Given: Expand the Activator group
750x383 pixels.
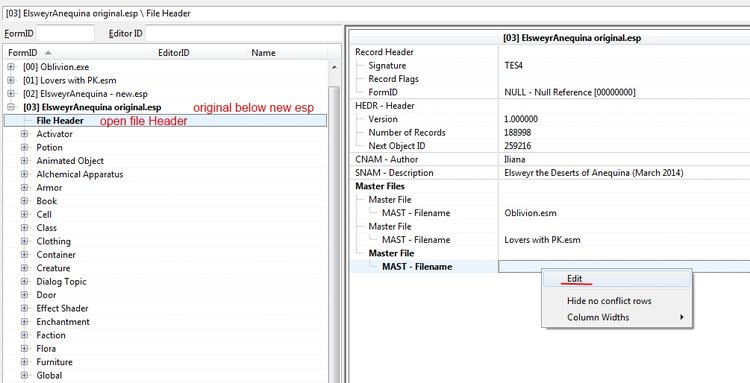Looking at the screenshot, I should [x=24, y=134].
